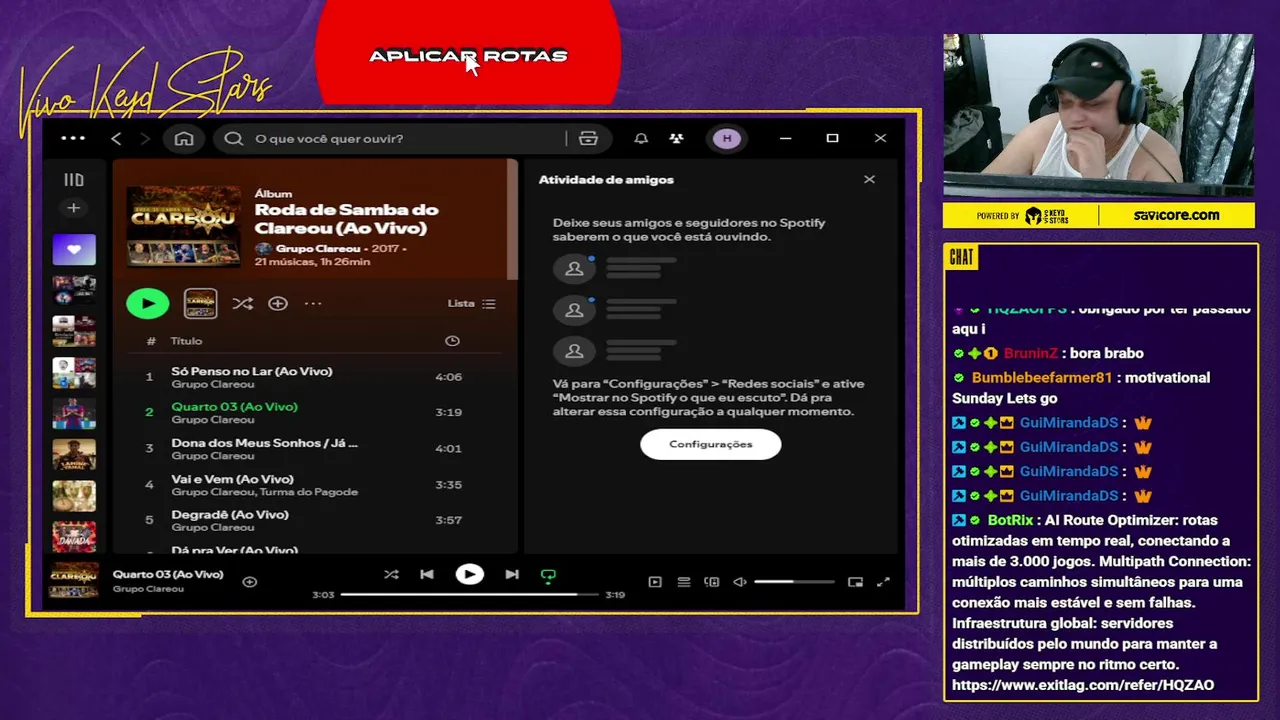
Task: Click the plus icon to create a playlist
Action: (x=73, y=208)
